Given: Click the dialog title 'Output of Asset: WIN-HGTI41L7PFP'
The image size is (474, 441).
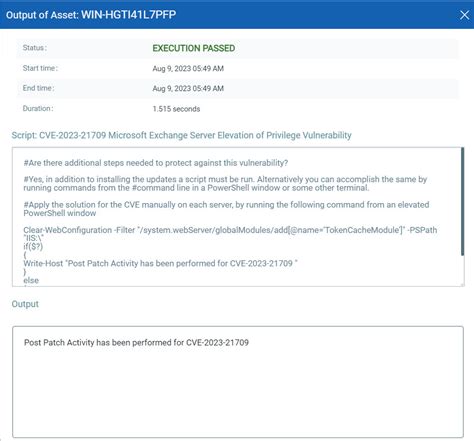Looking at the screenshot, I should 91,15.
